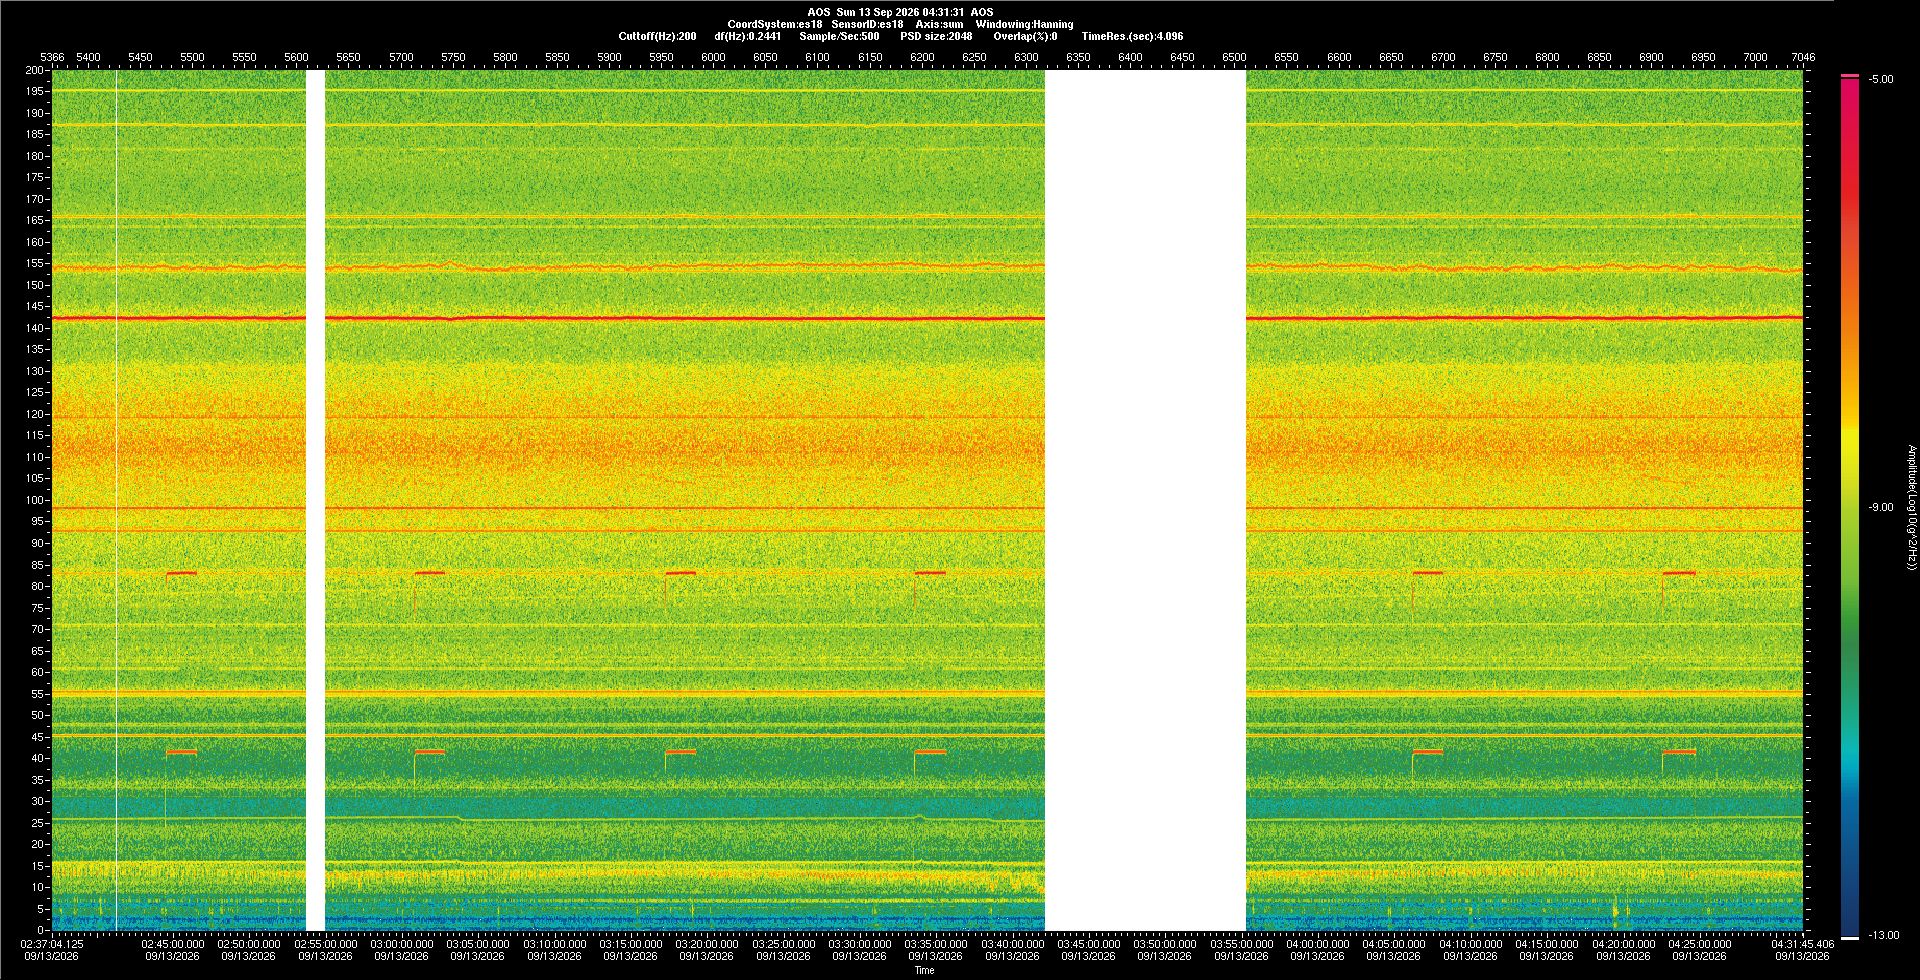The height and width of the screenshot is (980, 1920).
Task: Click the start timestamp 02:37:04.125
Action: click(53, 943)
